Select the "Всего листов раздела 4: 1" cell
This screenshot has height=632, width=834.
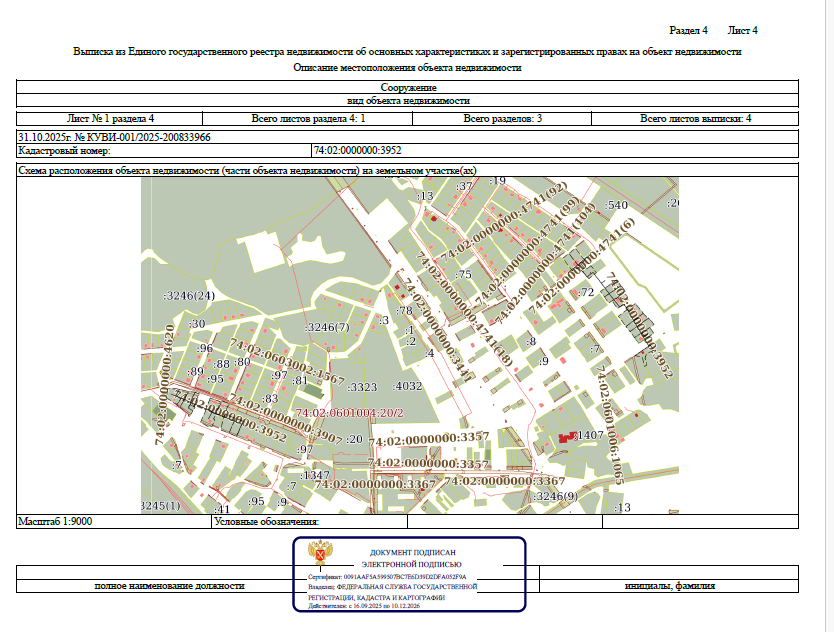[307, 119]
